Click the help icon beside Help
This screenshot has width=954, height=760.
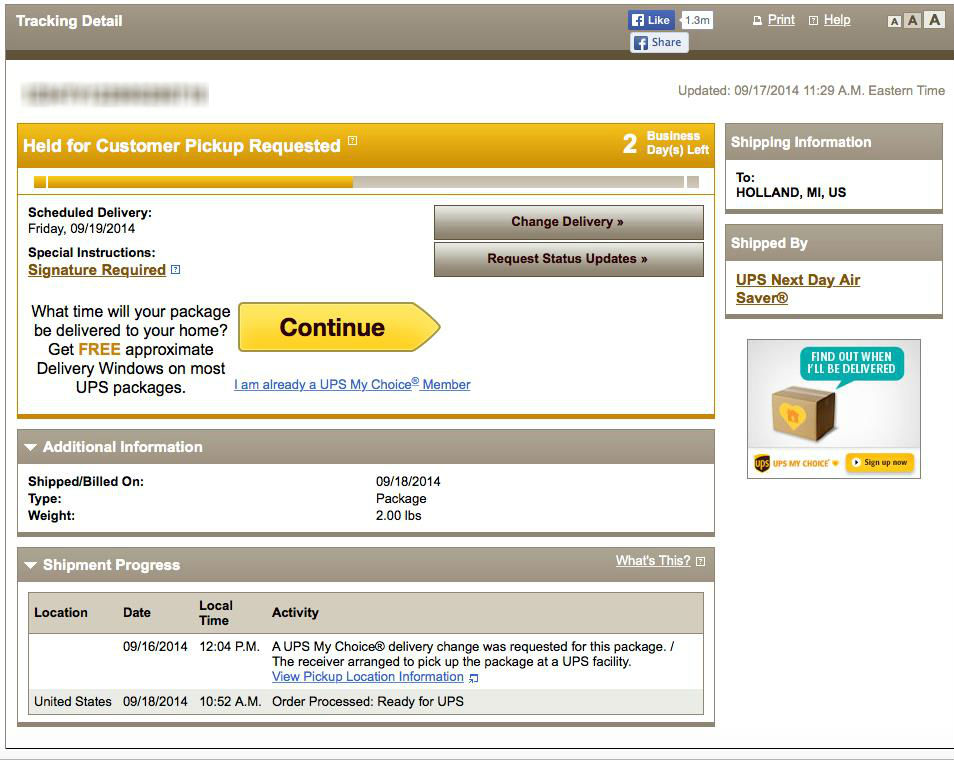[813, 21]
